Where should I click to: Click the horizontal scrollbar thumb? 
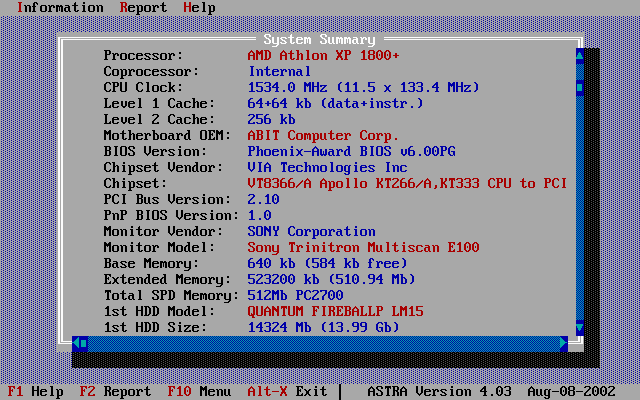tap(84, 343)
